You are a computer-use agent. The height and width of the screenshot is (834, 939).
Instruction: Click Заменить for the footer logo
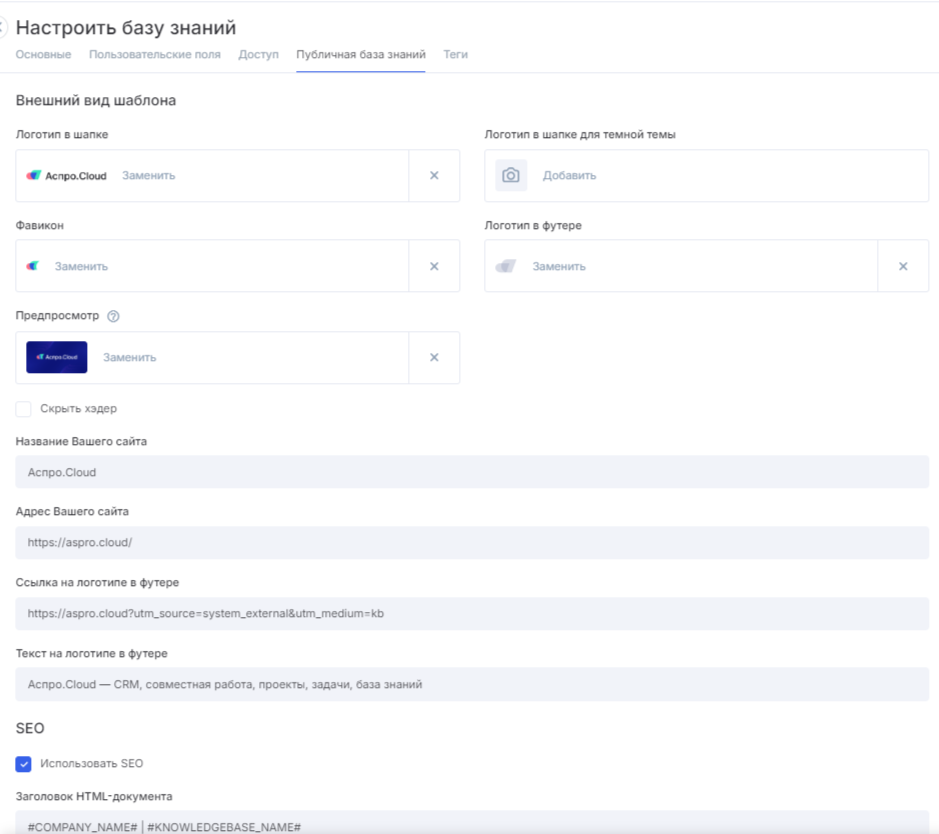[x=559, y=267]
